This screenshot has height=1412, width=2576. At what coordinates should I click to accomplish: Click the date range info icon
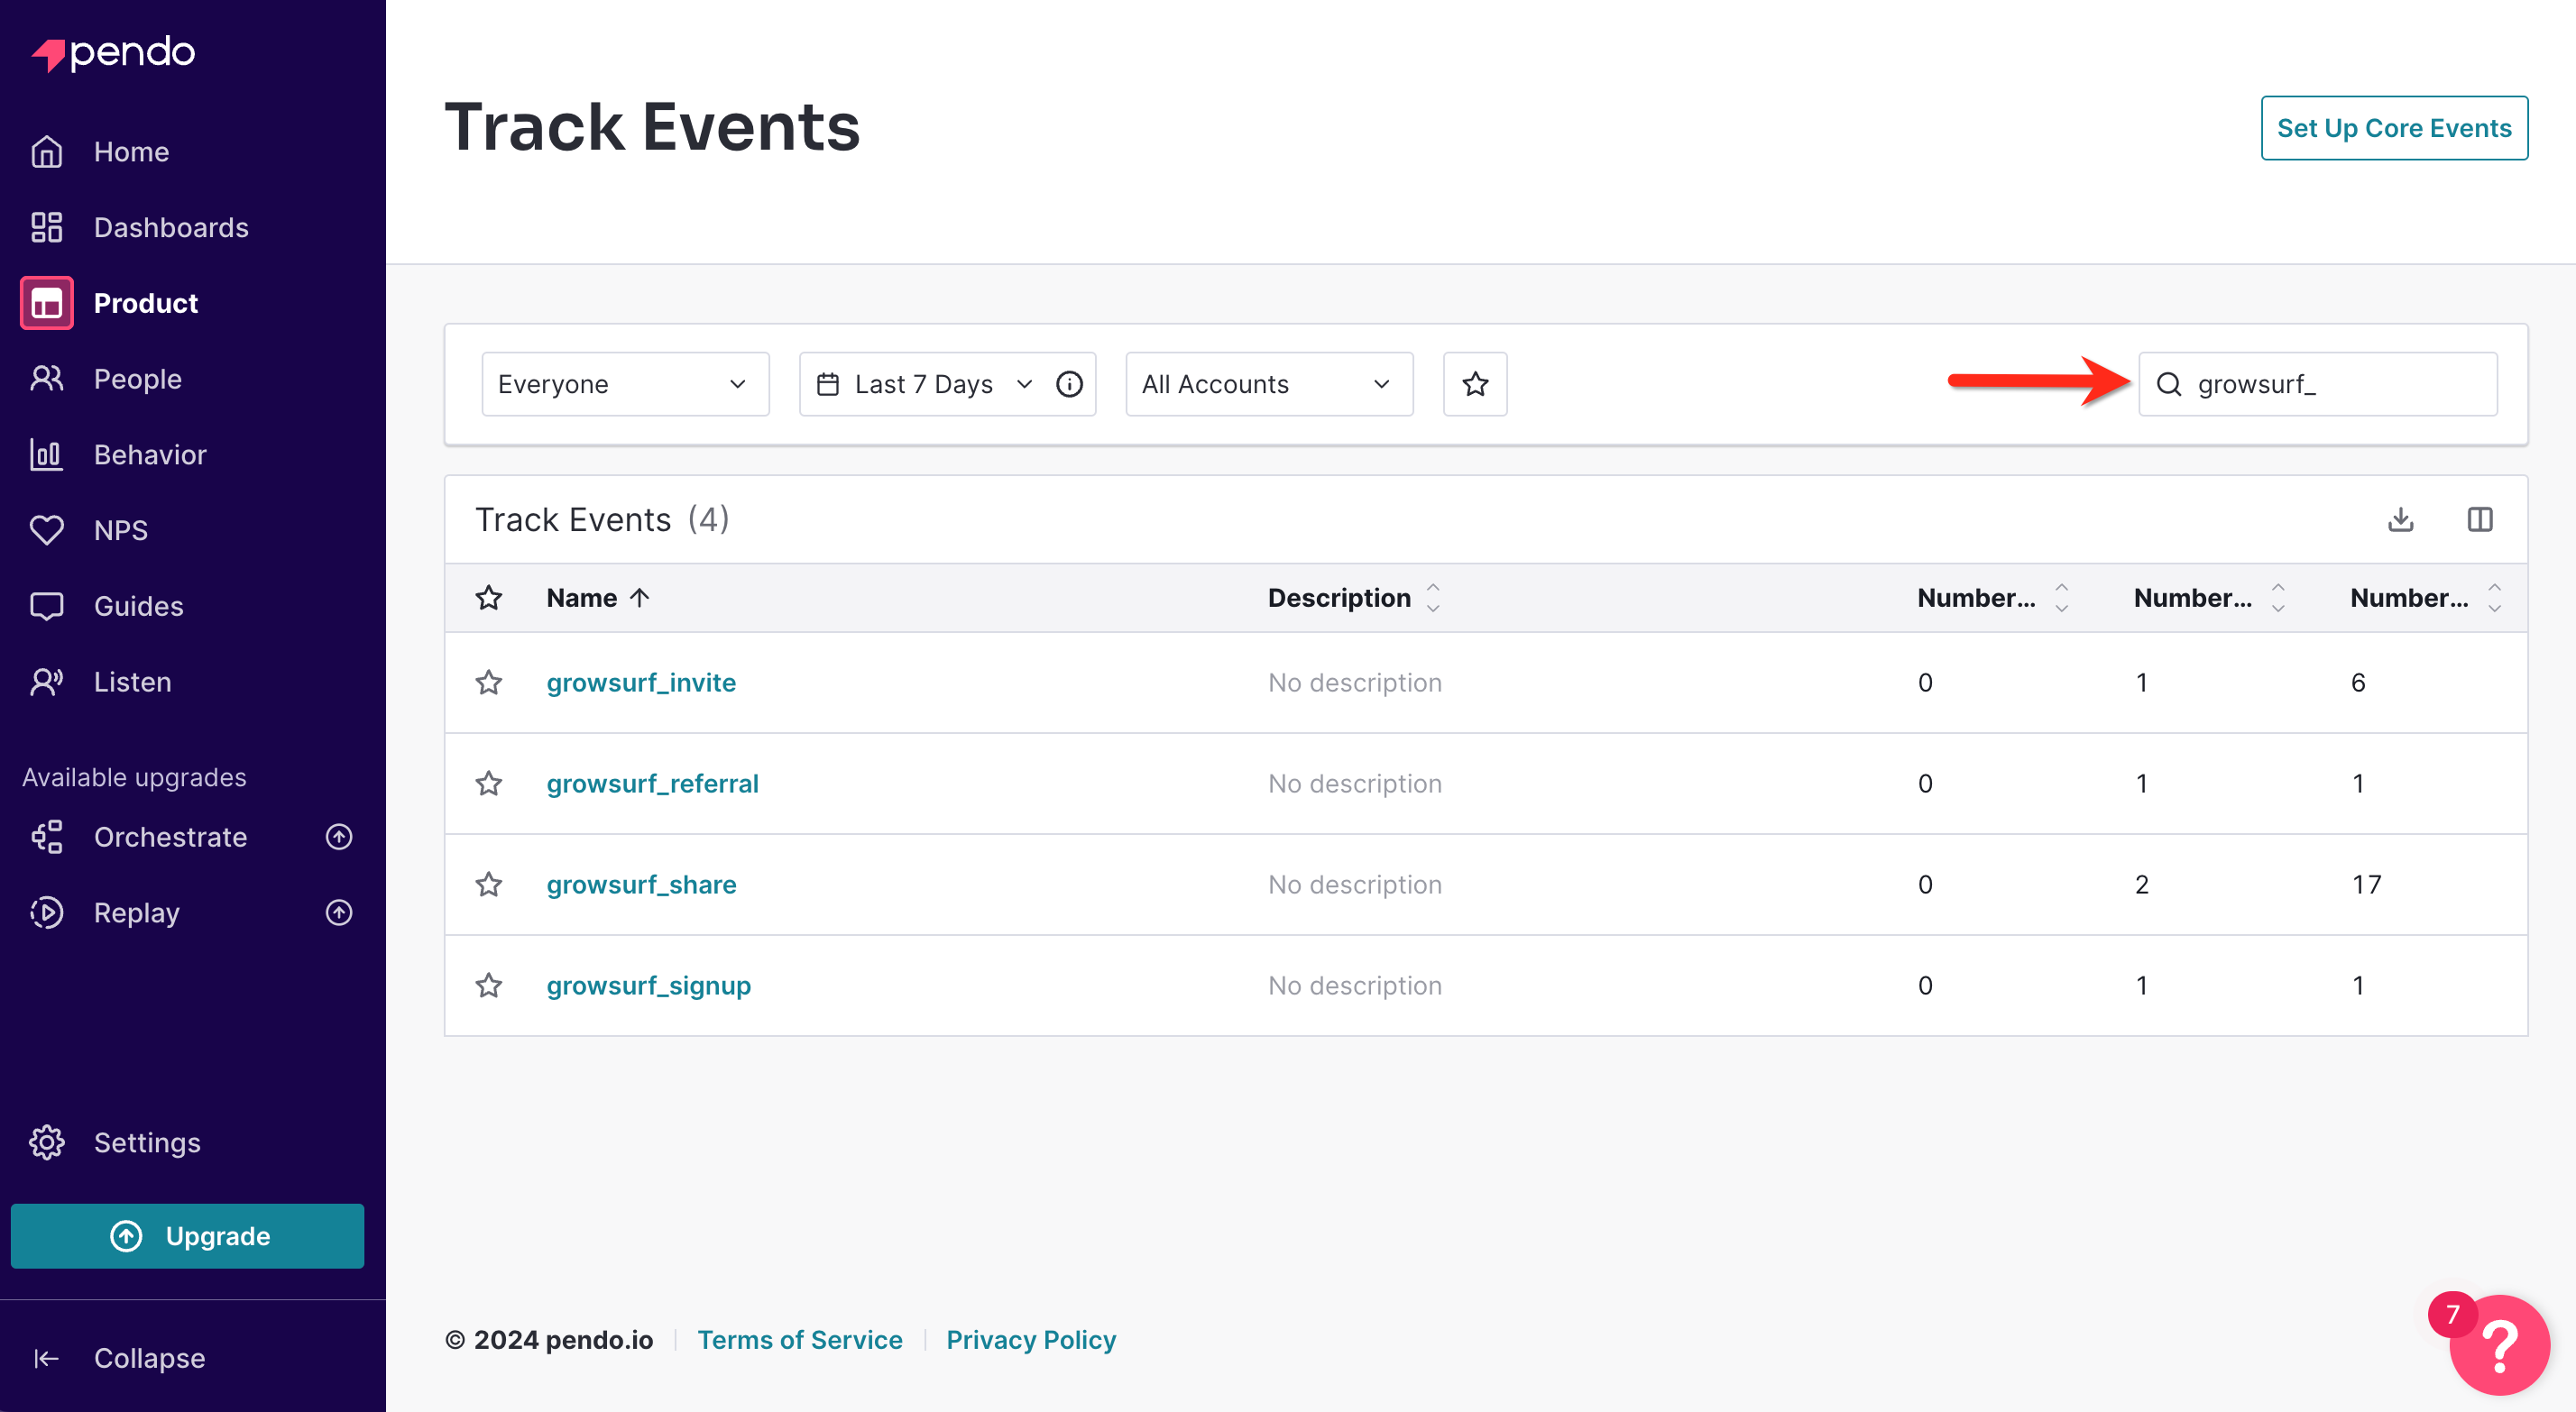(1069, 384)
